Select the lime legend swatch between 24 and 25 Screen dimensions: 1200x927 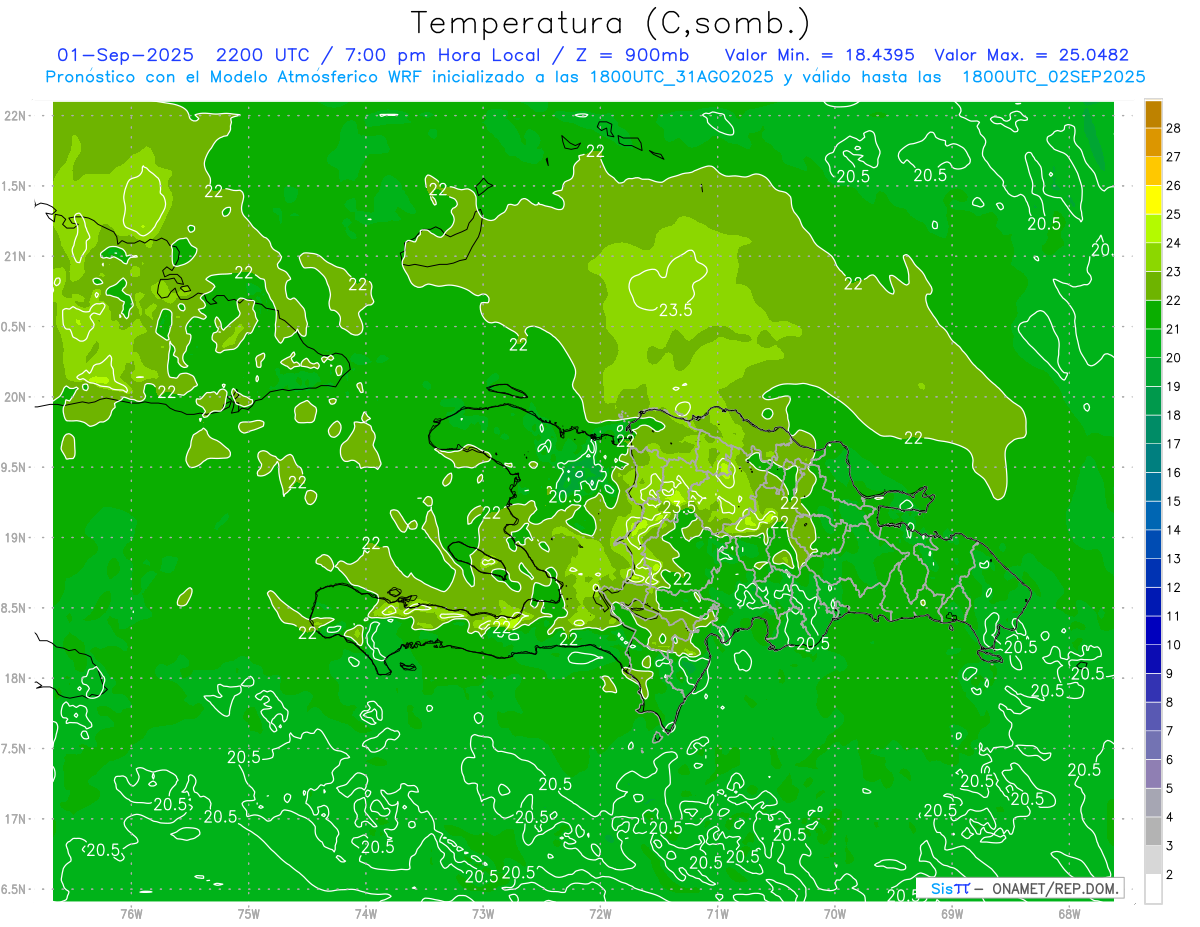point(1153,229)
